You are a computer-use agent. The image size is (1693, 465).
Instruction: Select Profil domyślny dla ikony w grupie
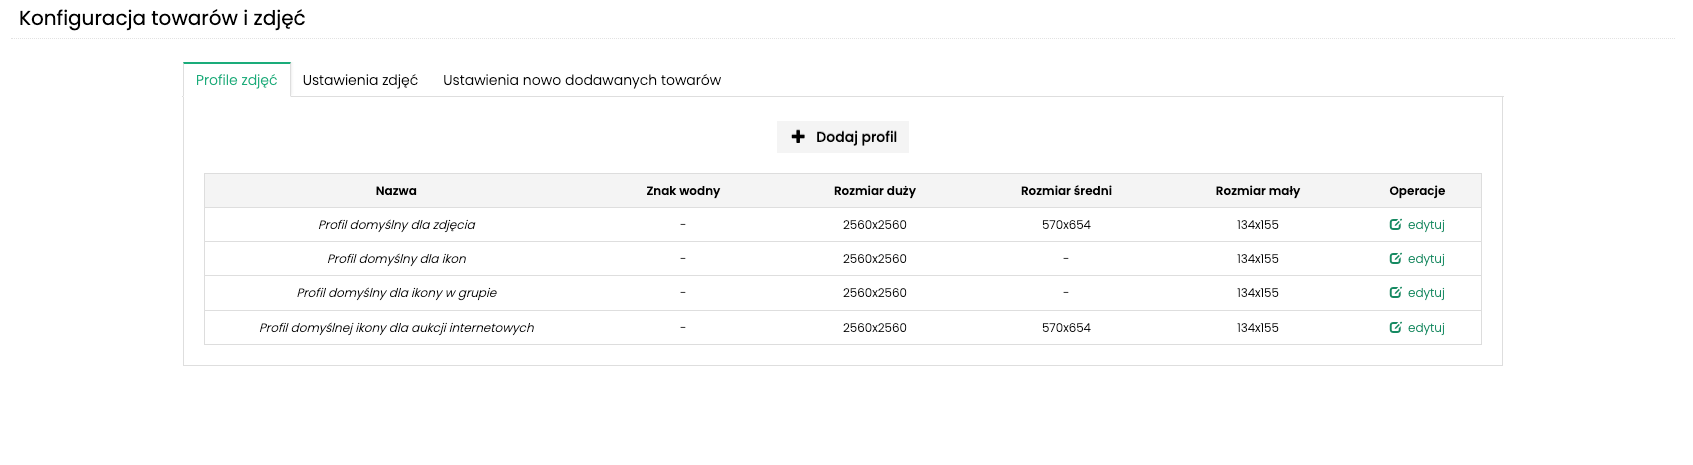[x=397, y=293]
